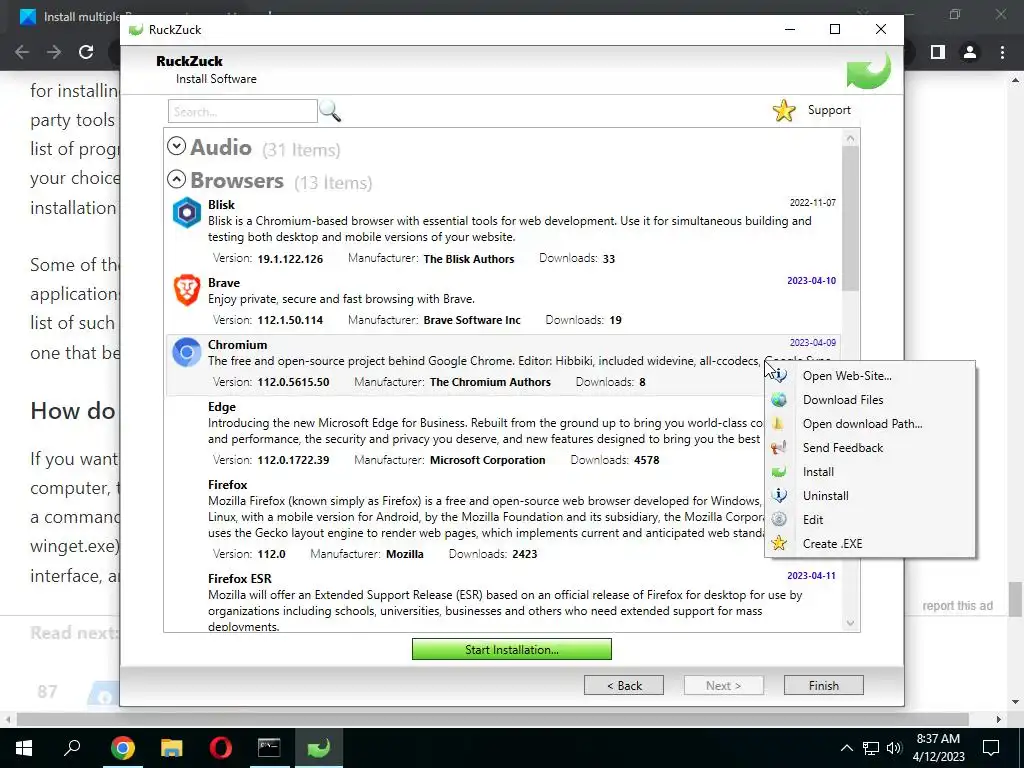Click the volume speaker tray icon
Screen dimensions: 1024x768
click(x=894, y=748)
